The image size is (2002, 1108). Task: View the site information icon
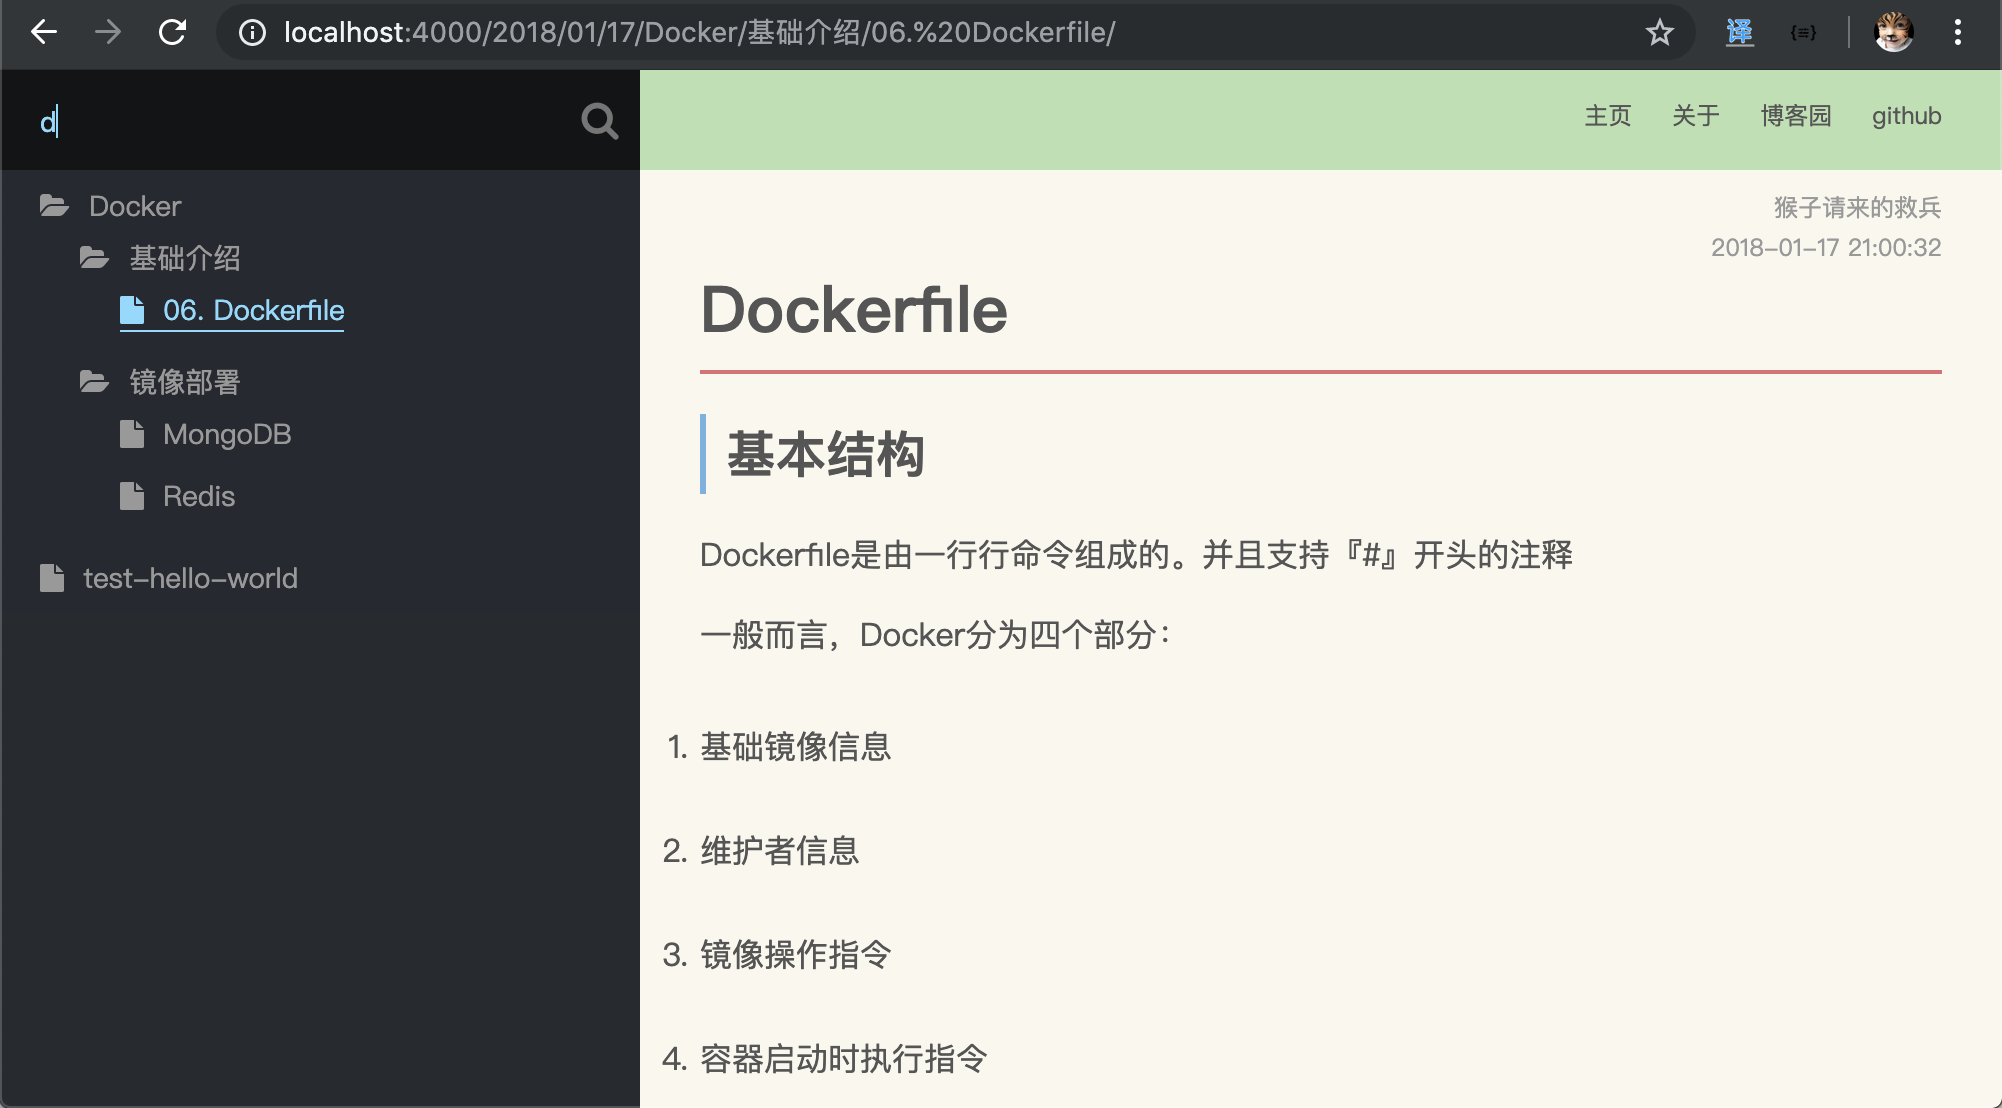click(x=253, y=32)
